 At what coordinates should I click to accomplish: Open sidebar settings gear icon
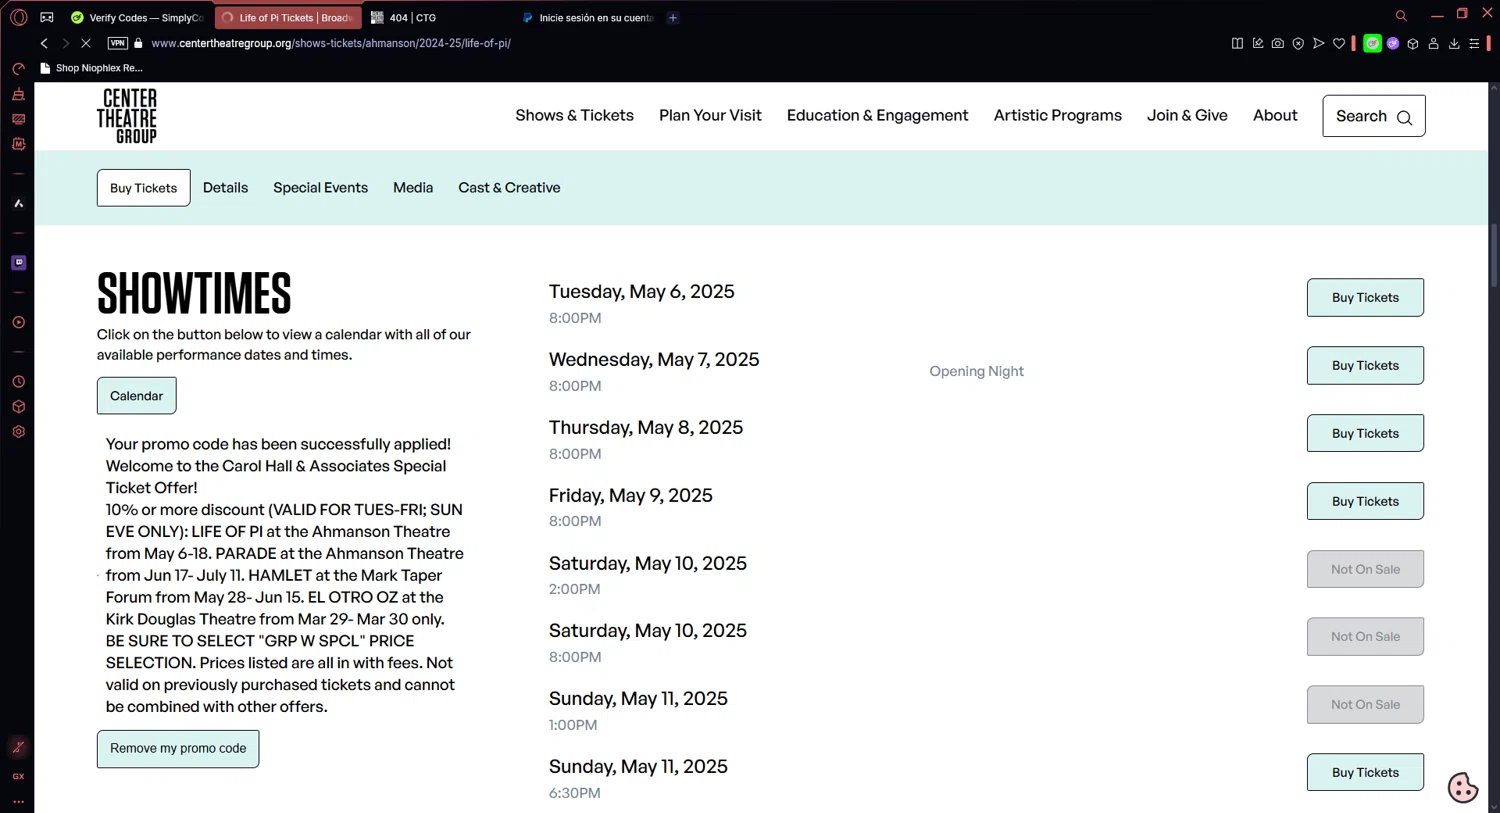pyautogui.click(x=18, y=432)
